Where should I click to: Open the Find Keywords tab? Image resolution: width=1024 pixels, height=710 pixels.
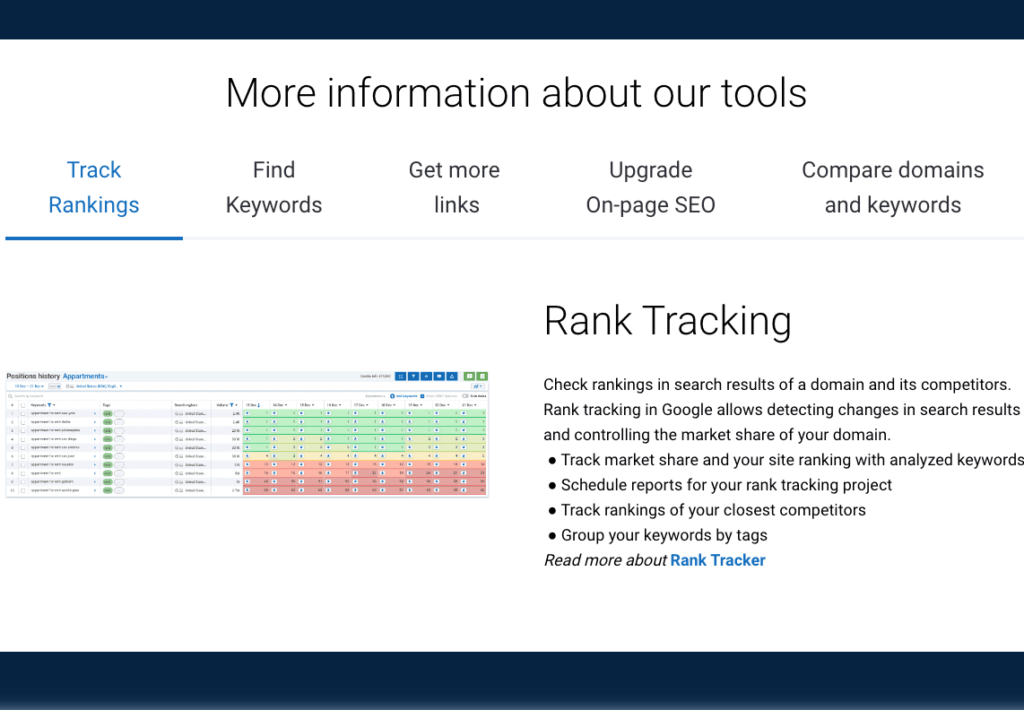pos(273,187)
